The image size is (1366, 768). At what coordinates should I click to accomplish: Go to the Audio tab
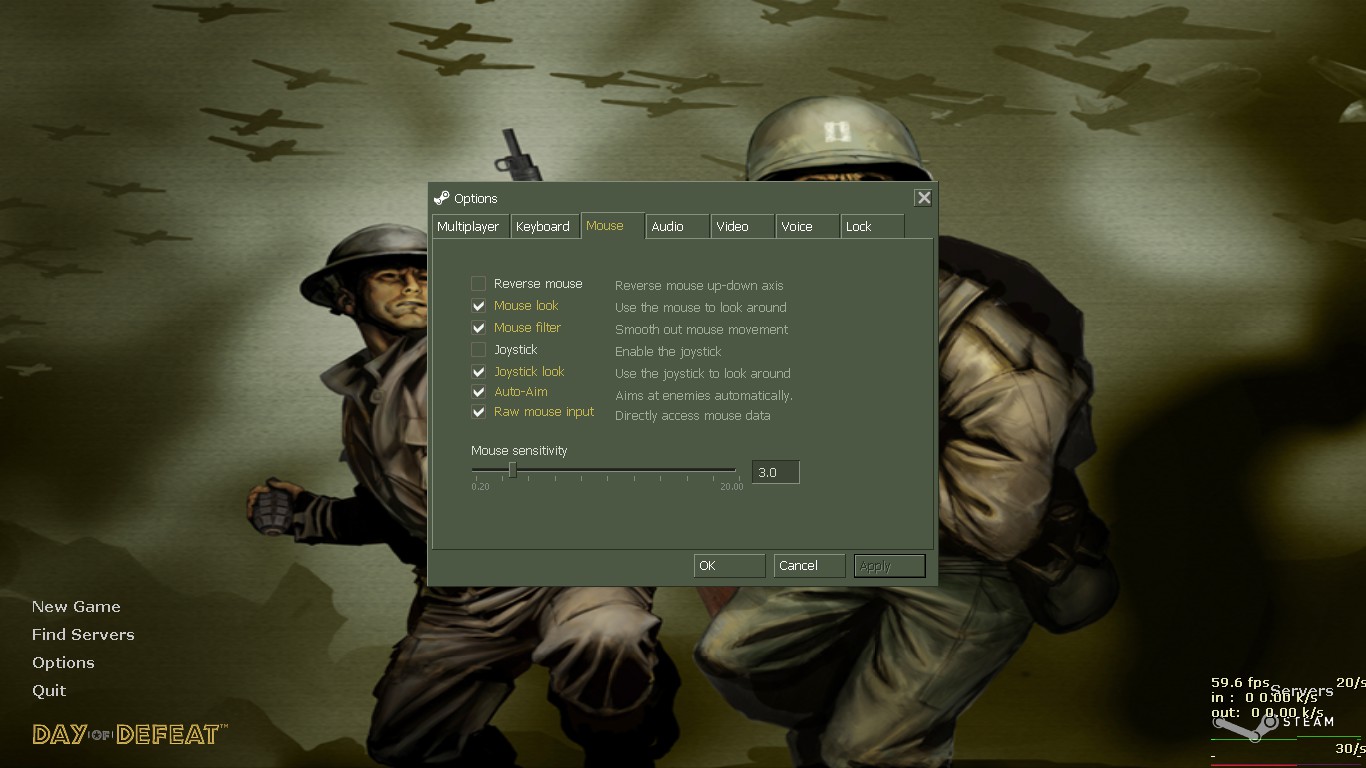click(677, 227)
